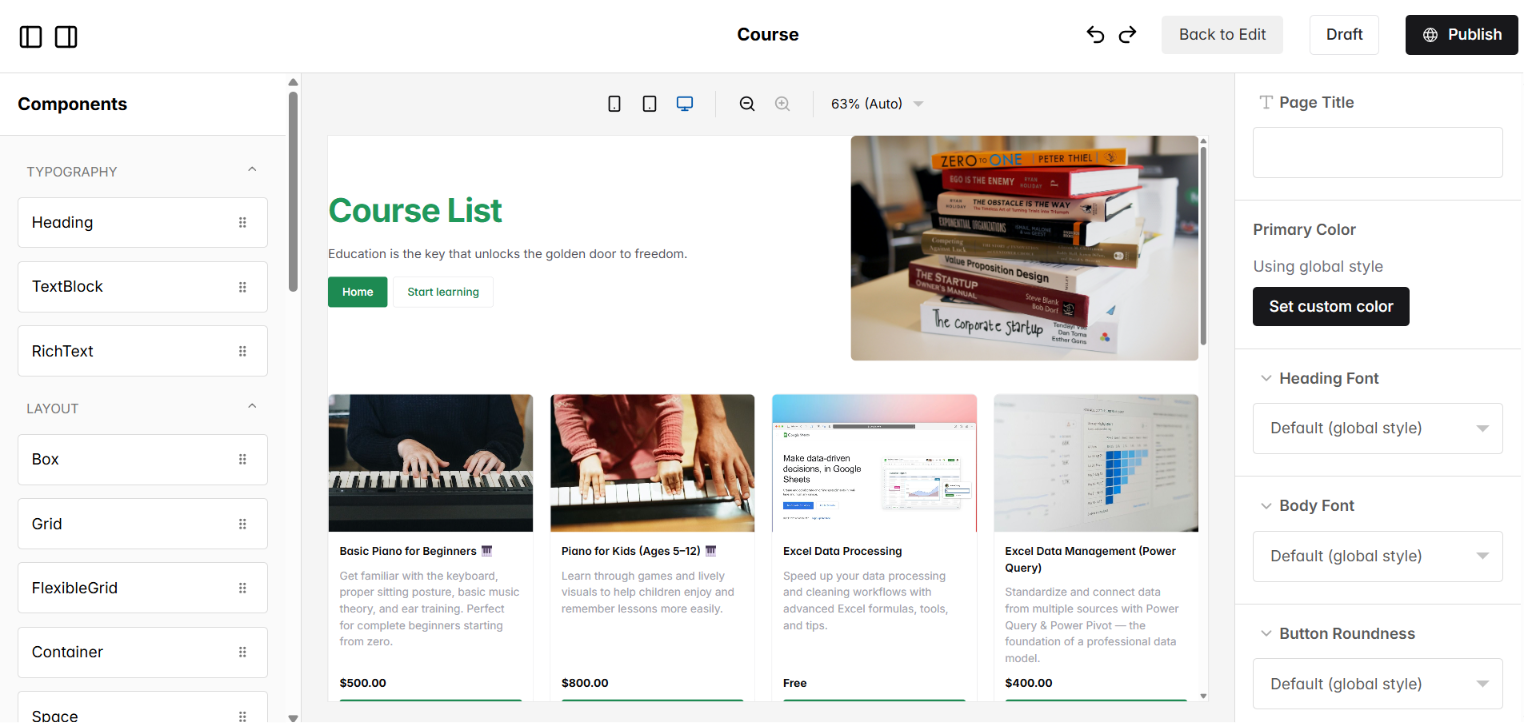The height and width of the screenshot is (723, 1524).
Task: Click the Draft status button
Action: point(1344,35)
